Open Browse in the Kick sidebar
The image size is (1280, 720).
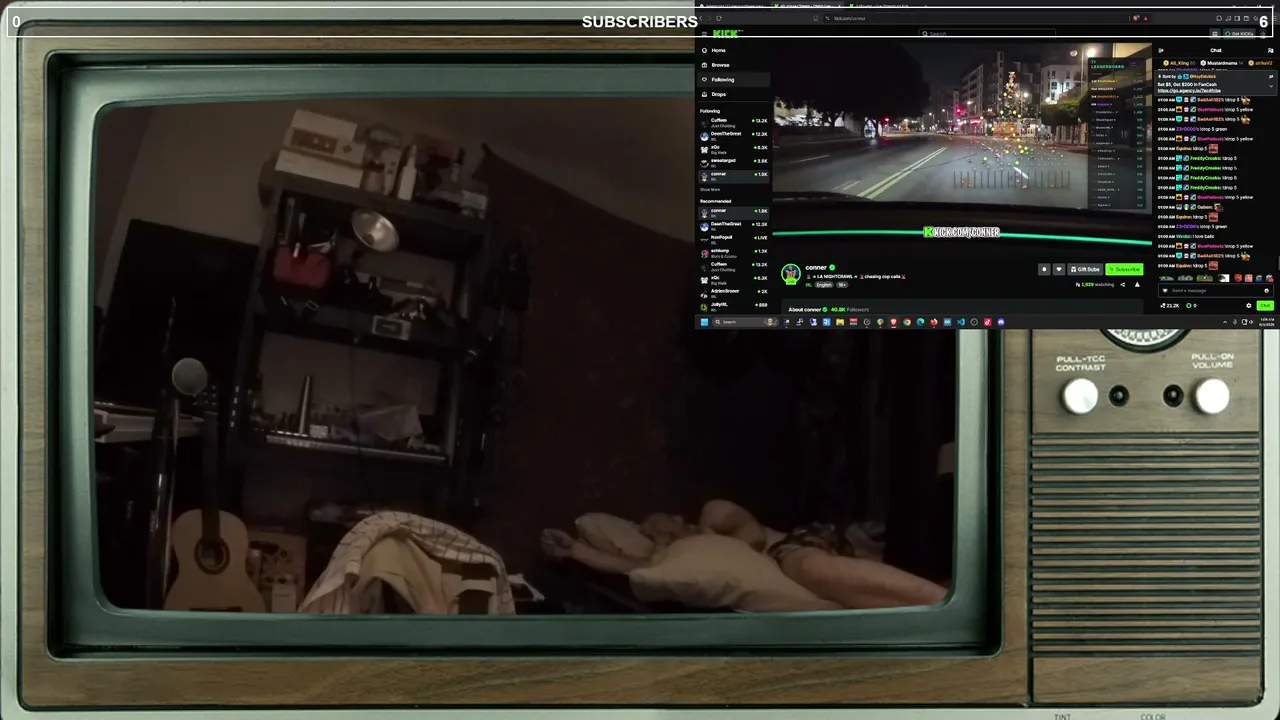[733, 65]
